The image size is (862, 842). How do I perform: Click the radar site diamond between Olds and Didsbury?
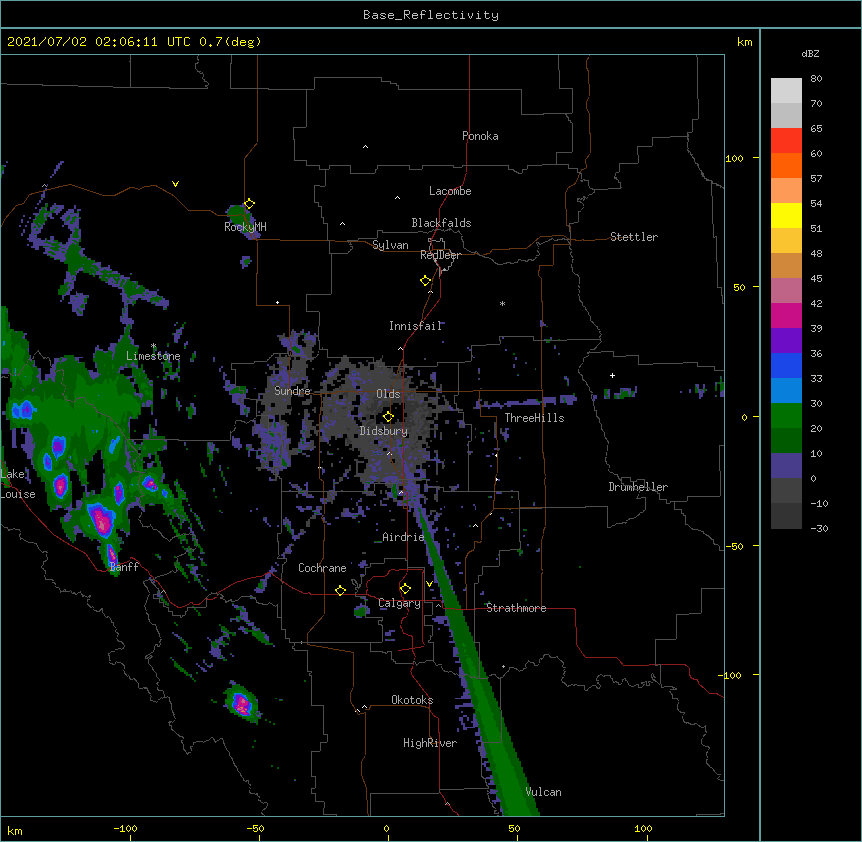coord(388,416)
